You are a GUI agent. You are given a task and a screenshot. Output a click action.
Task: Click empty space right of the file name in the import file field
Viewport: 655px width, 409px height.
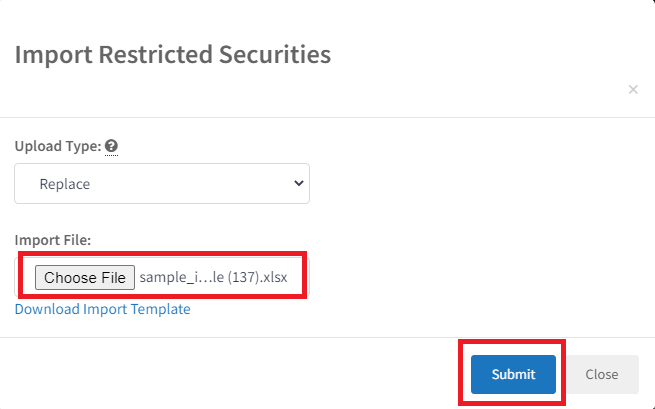(296, 277)
